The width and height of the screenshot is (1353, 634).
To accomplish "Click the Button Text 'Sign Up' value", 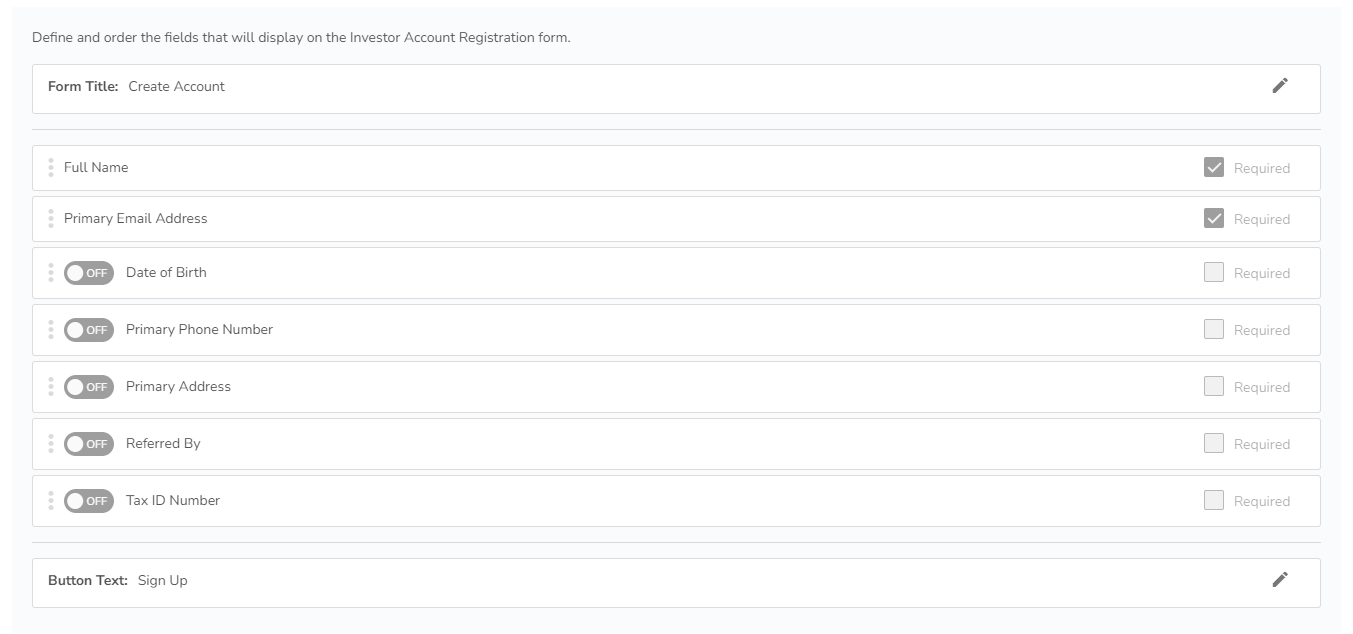I will (162, 581).
